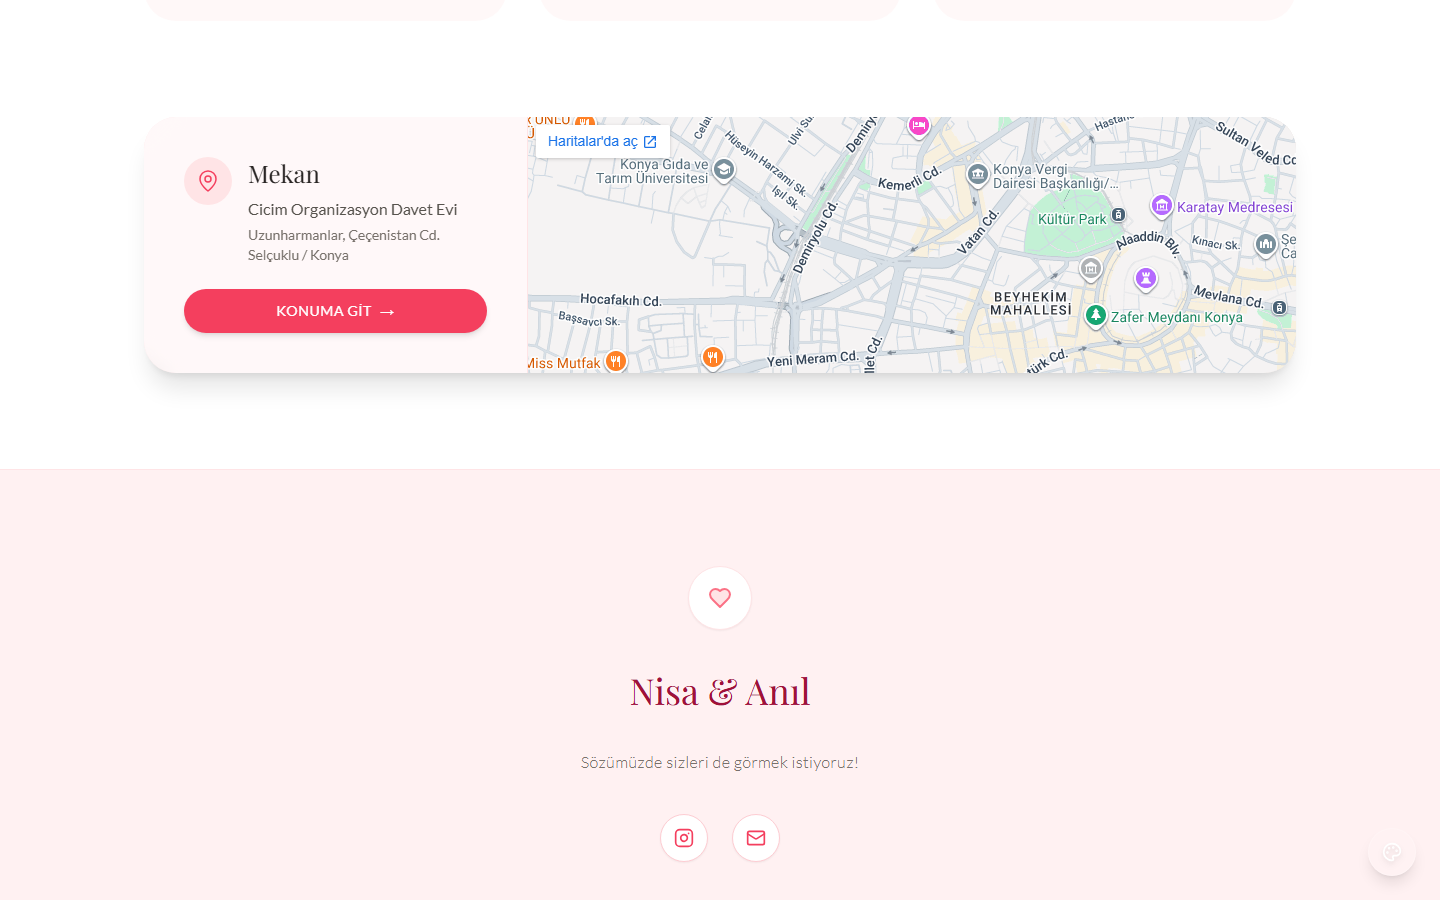Click the museum marker at map's right edge
Image resolution: width=1440 pixels, height=900 pixels.
[x=1266, y=243]
